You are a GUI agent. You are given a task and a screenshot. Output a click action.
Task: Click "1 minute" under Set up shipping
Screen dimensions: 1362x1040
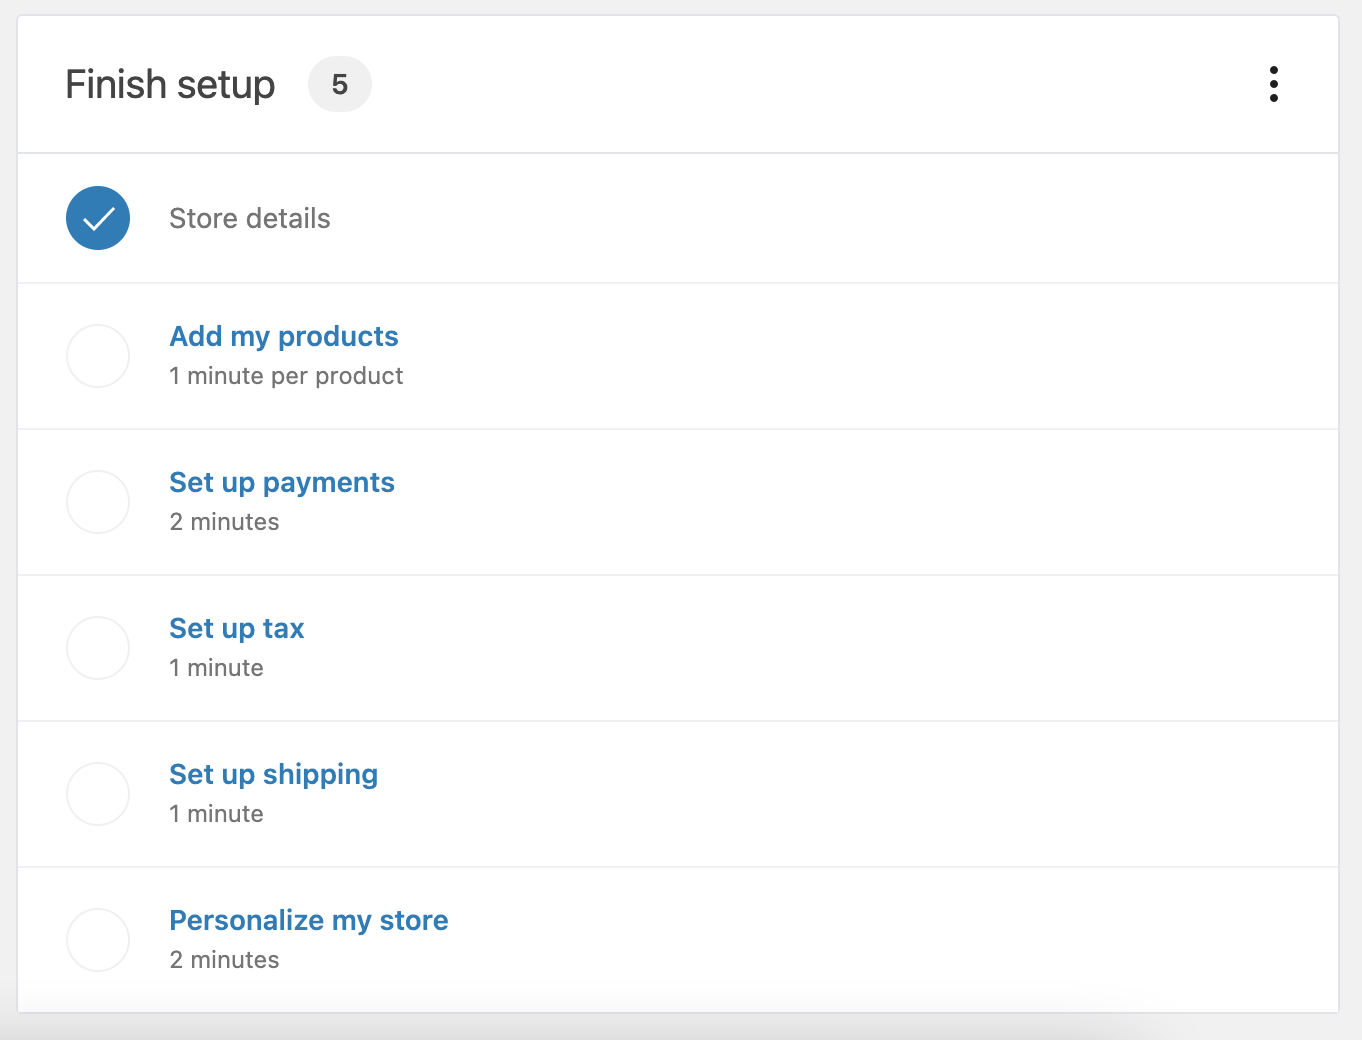[x=217, y=814]
